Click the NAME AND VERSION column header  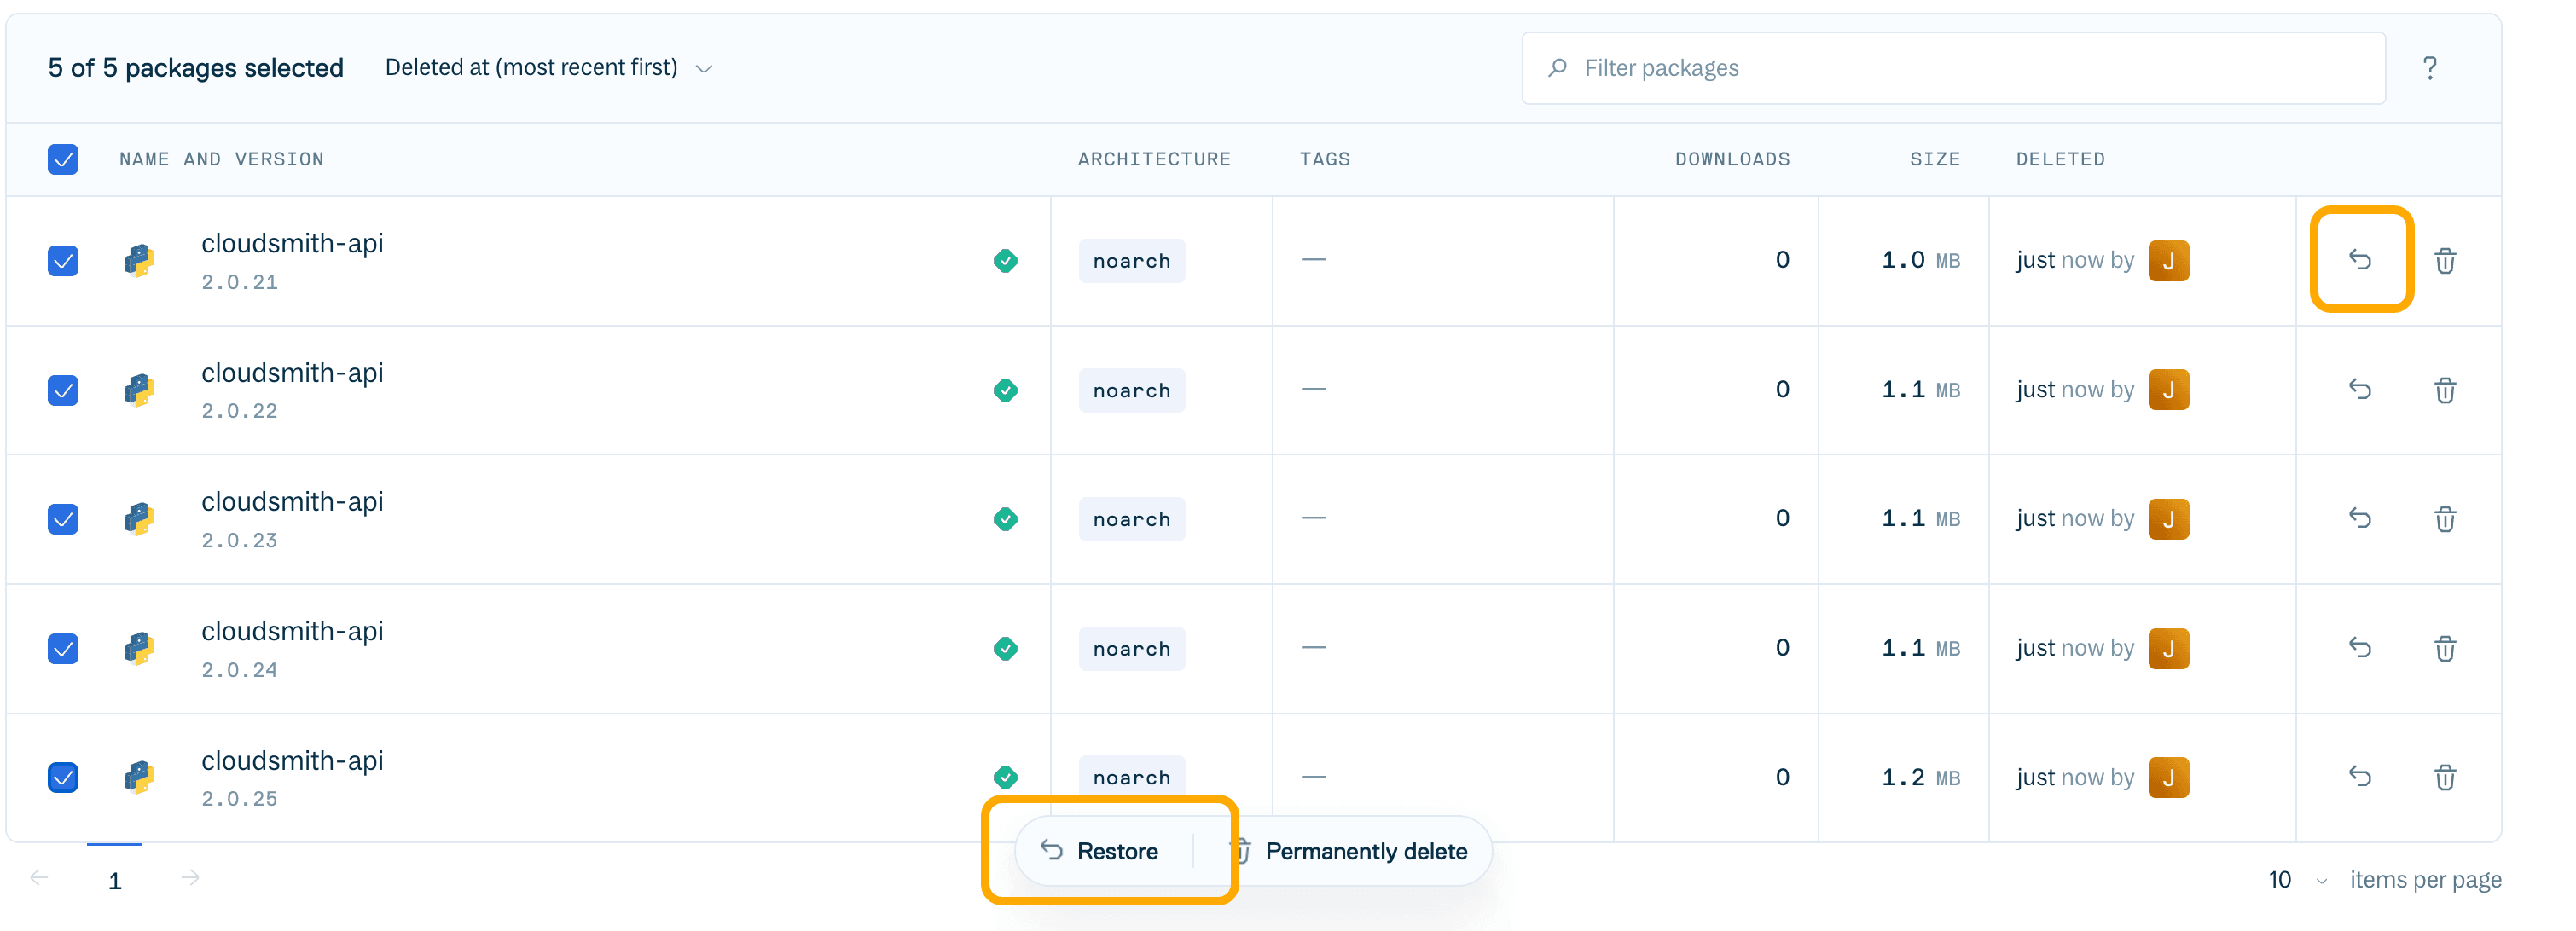click(x=222, y=159)
